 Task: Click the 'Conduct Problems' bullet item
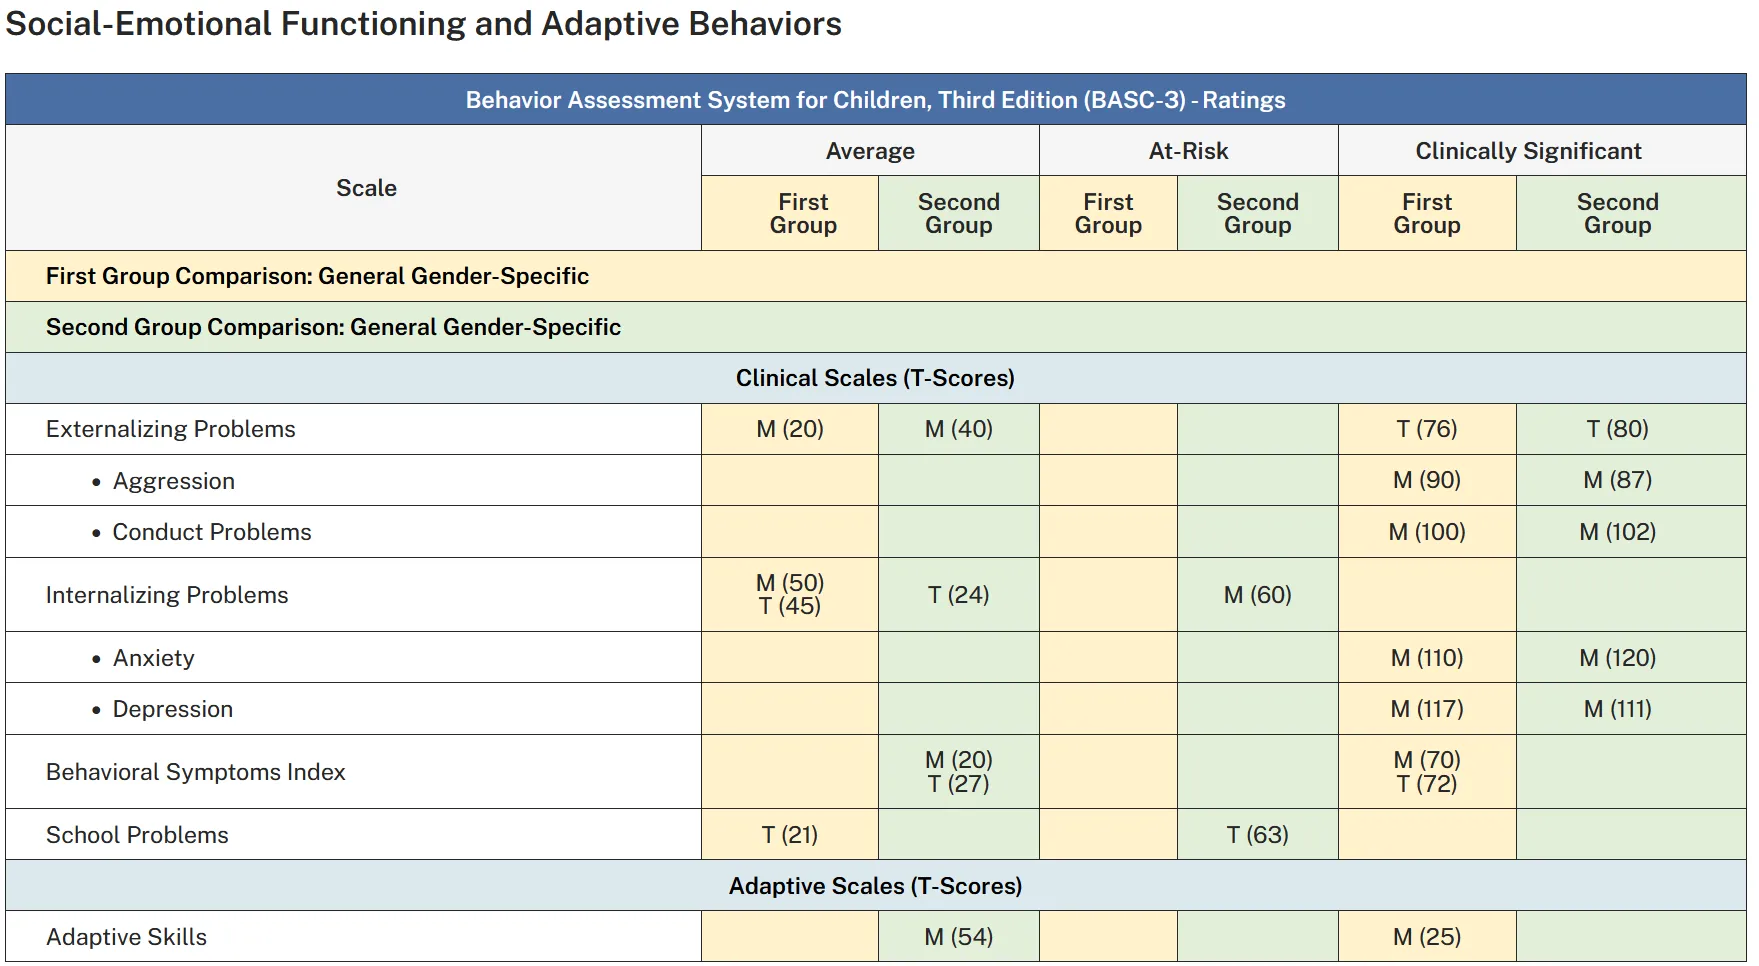[x=211, y=532]
